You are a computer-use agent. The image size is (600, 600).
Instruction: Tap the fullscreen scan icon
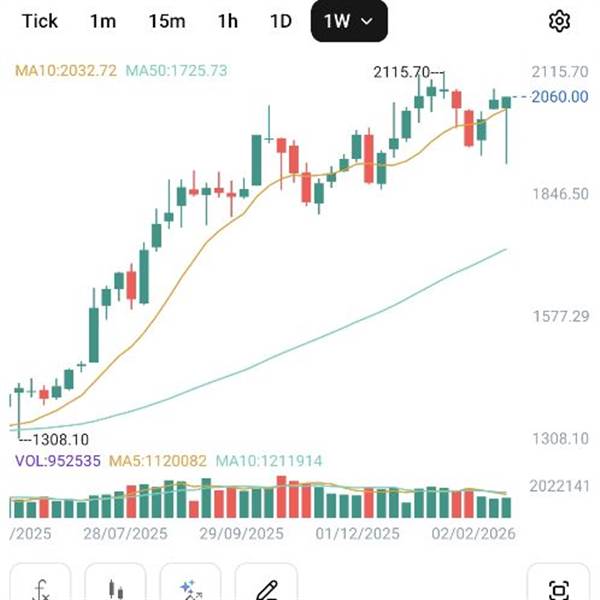[x=558, y=588]
